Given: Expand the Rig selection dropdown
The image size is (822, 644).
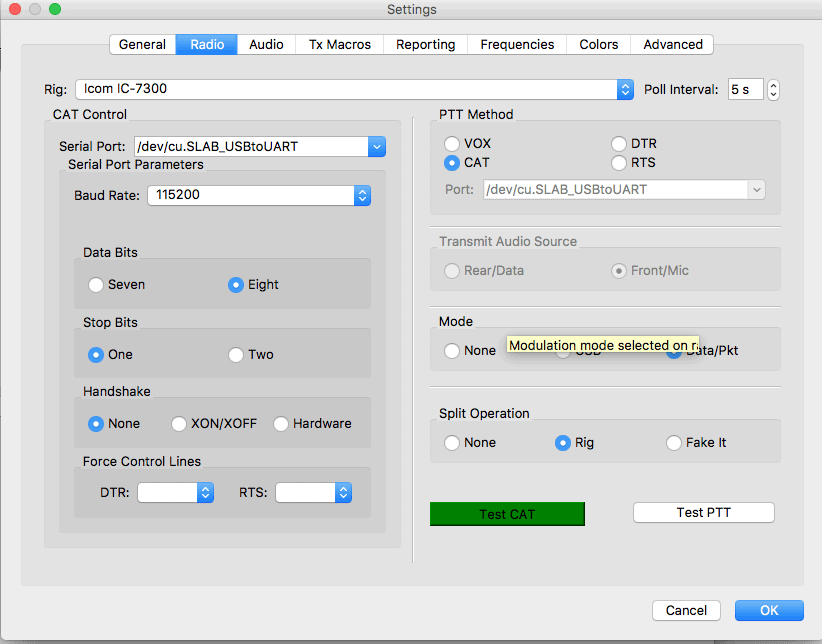Looking at the screenshot, I should (625, 89).
